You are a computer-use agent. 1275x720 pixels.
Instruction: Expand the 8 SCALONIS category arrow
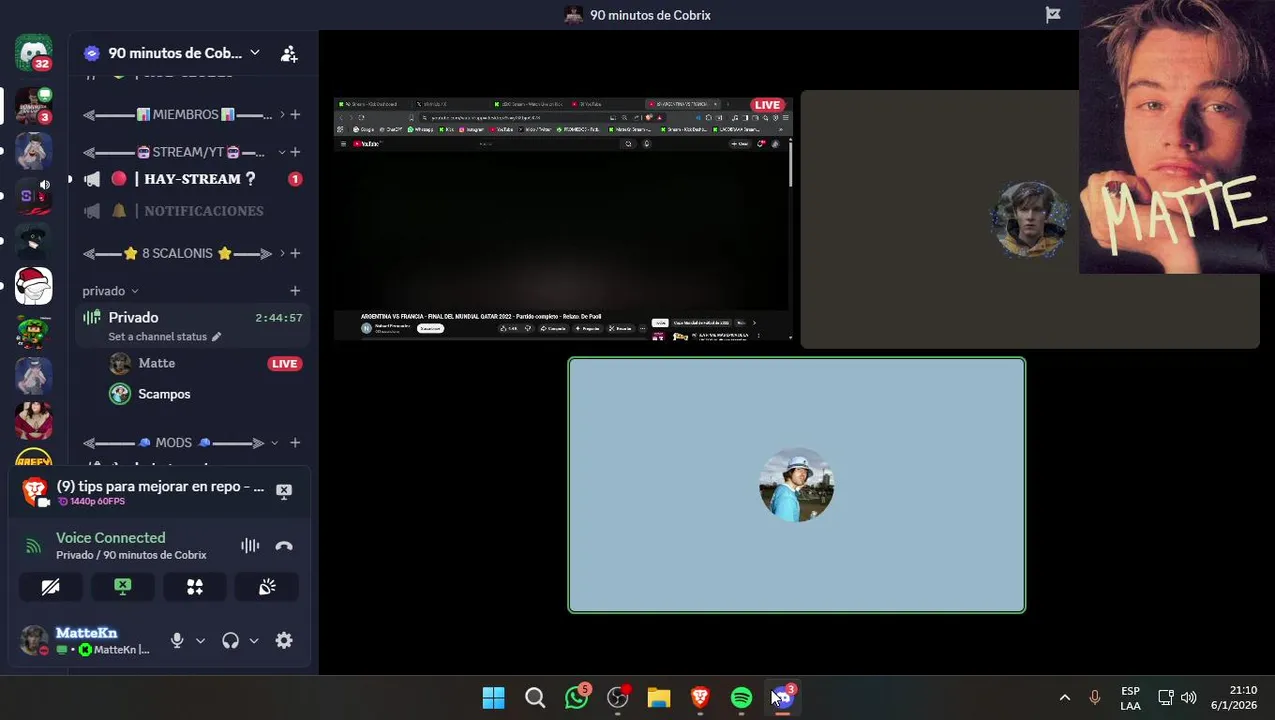coord(282,253)
